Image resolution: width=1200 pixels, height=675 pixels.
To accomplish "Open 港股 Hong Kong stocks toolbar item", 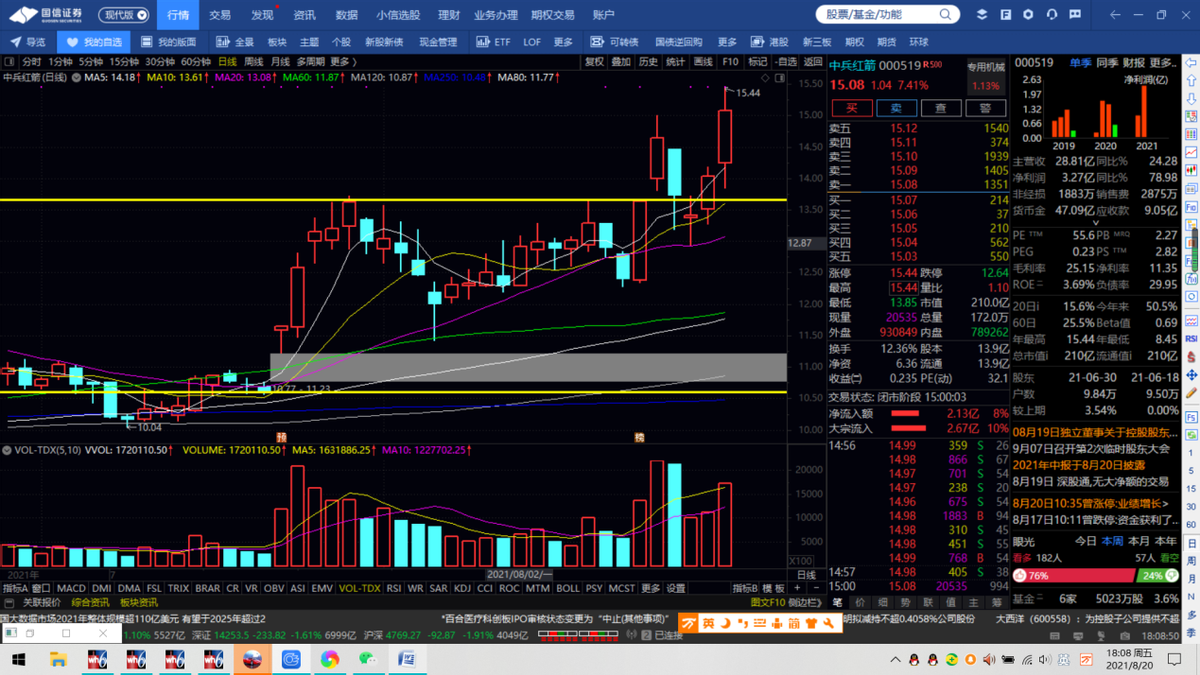I will pos(770,42).
